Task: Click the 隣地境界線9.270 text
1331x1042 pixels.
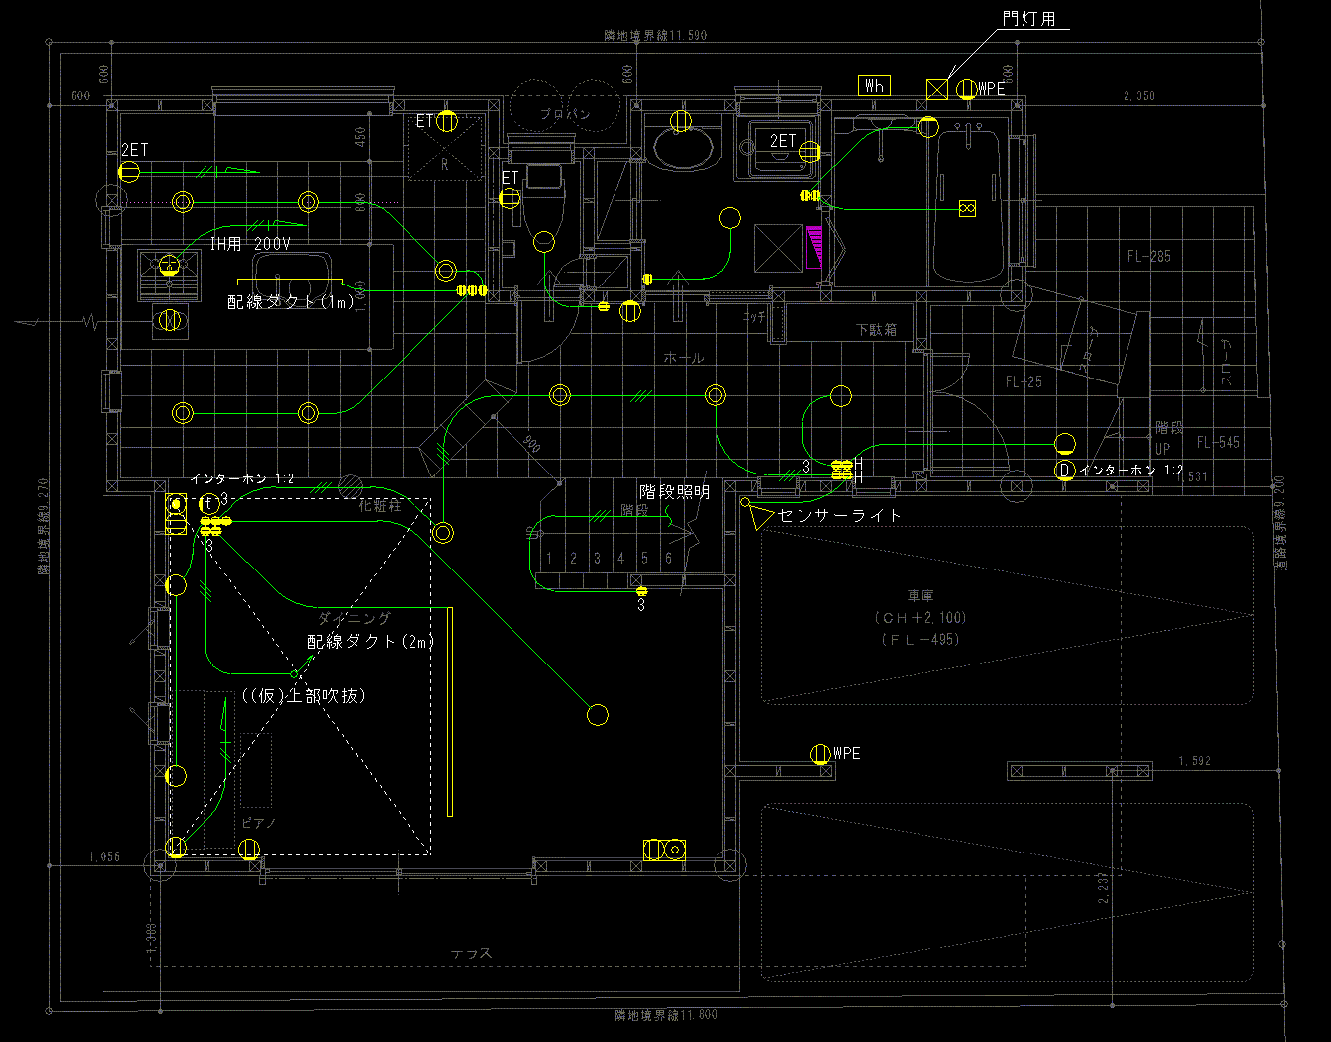Action: tap(43, 526)
